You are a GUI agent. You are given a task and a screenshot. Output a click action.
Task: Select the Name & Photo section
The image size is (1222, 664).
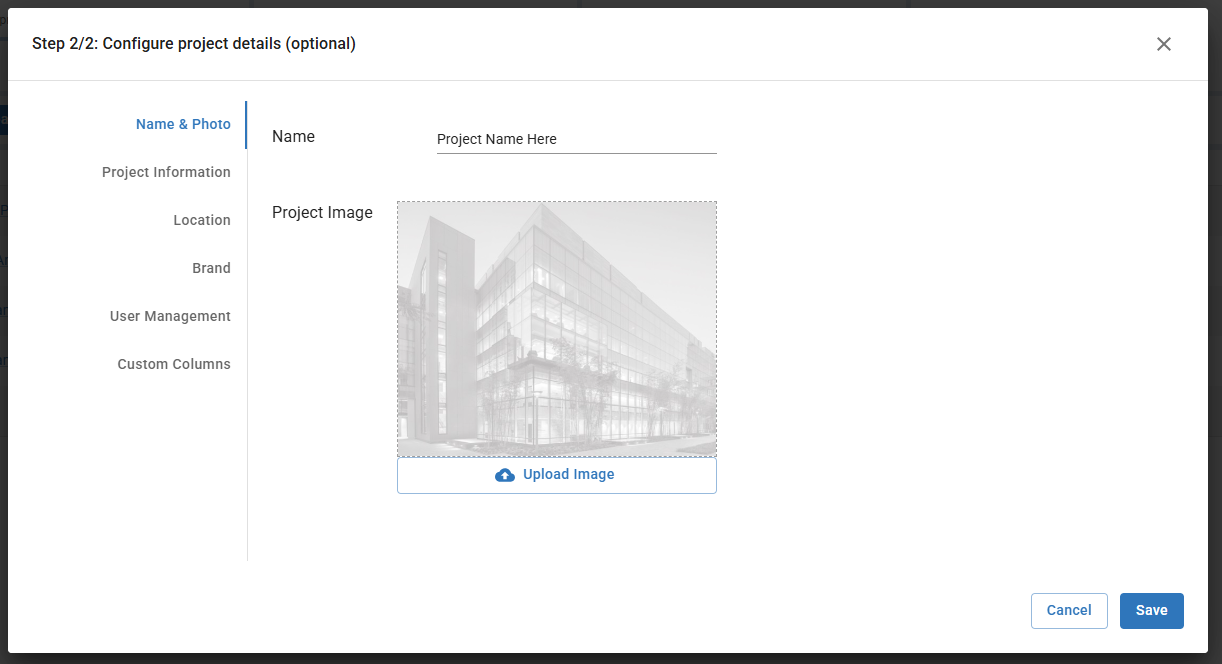pos(183,124)
